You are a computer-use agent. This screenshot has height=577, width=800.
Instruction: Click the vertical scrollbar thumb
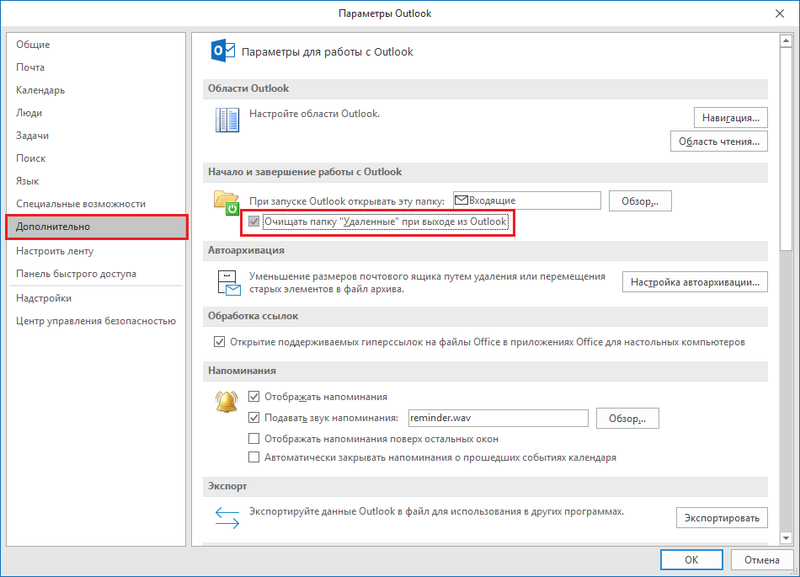point(786,148)
